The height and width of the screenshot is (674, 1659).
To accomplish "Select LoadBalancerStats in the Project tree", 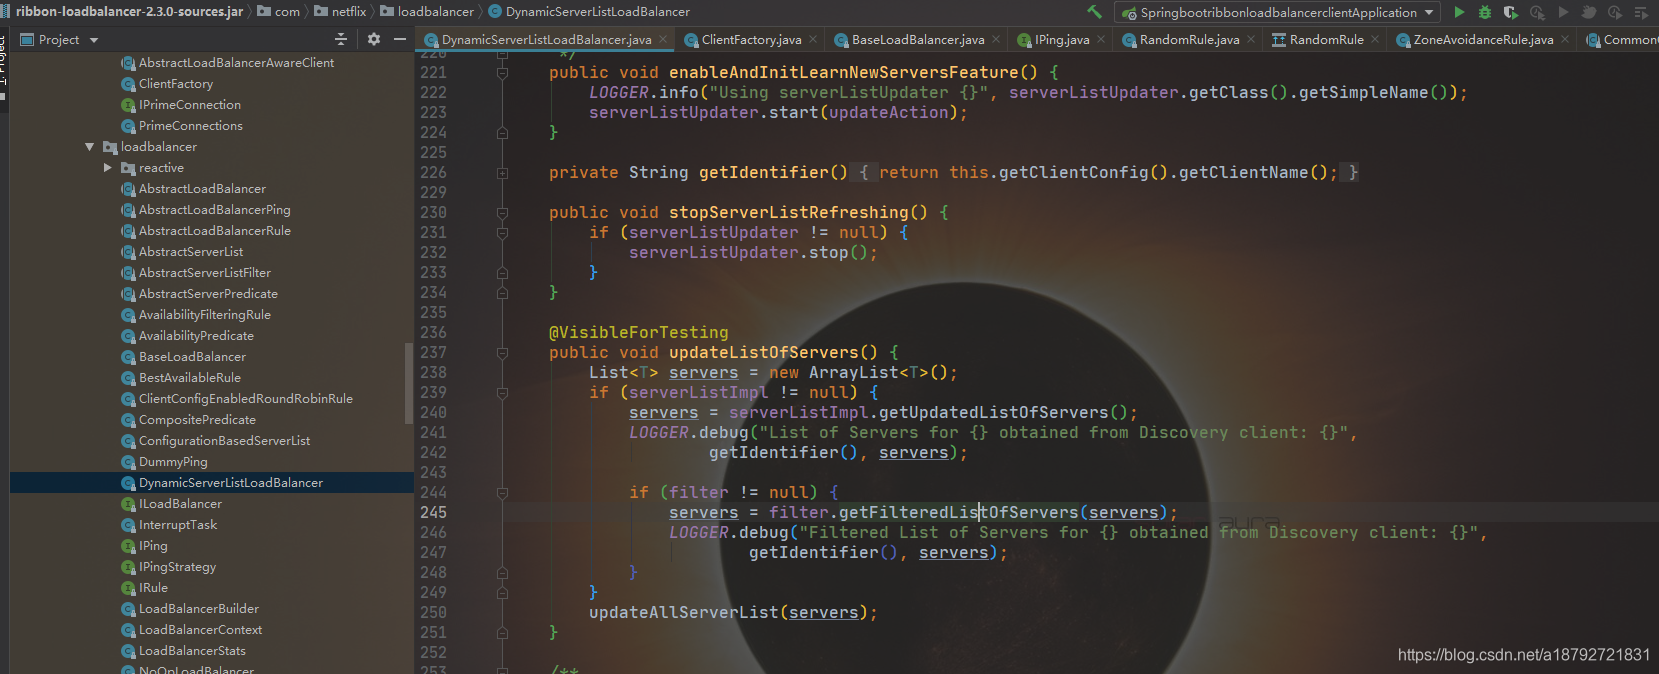I will tap(192, 651).
